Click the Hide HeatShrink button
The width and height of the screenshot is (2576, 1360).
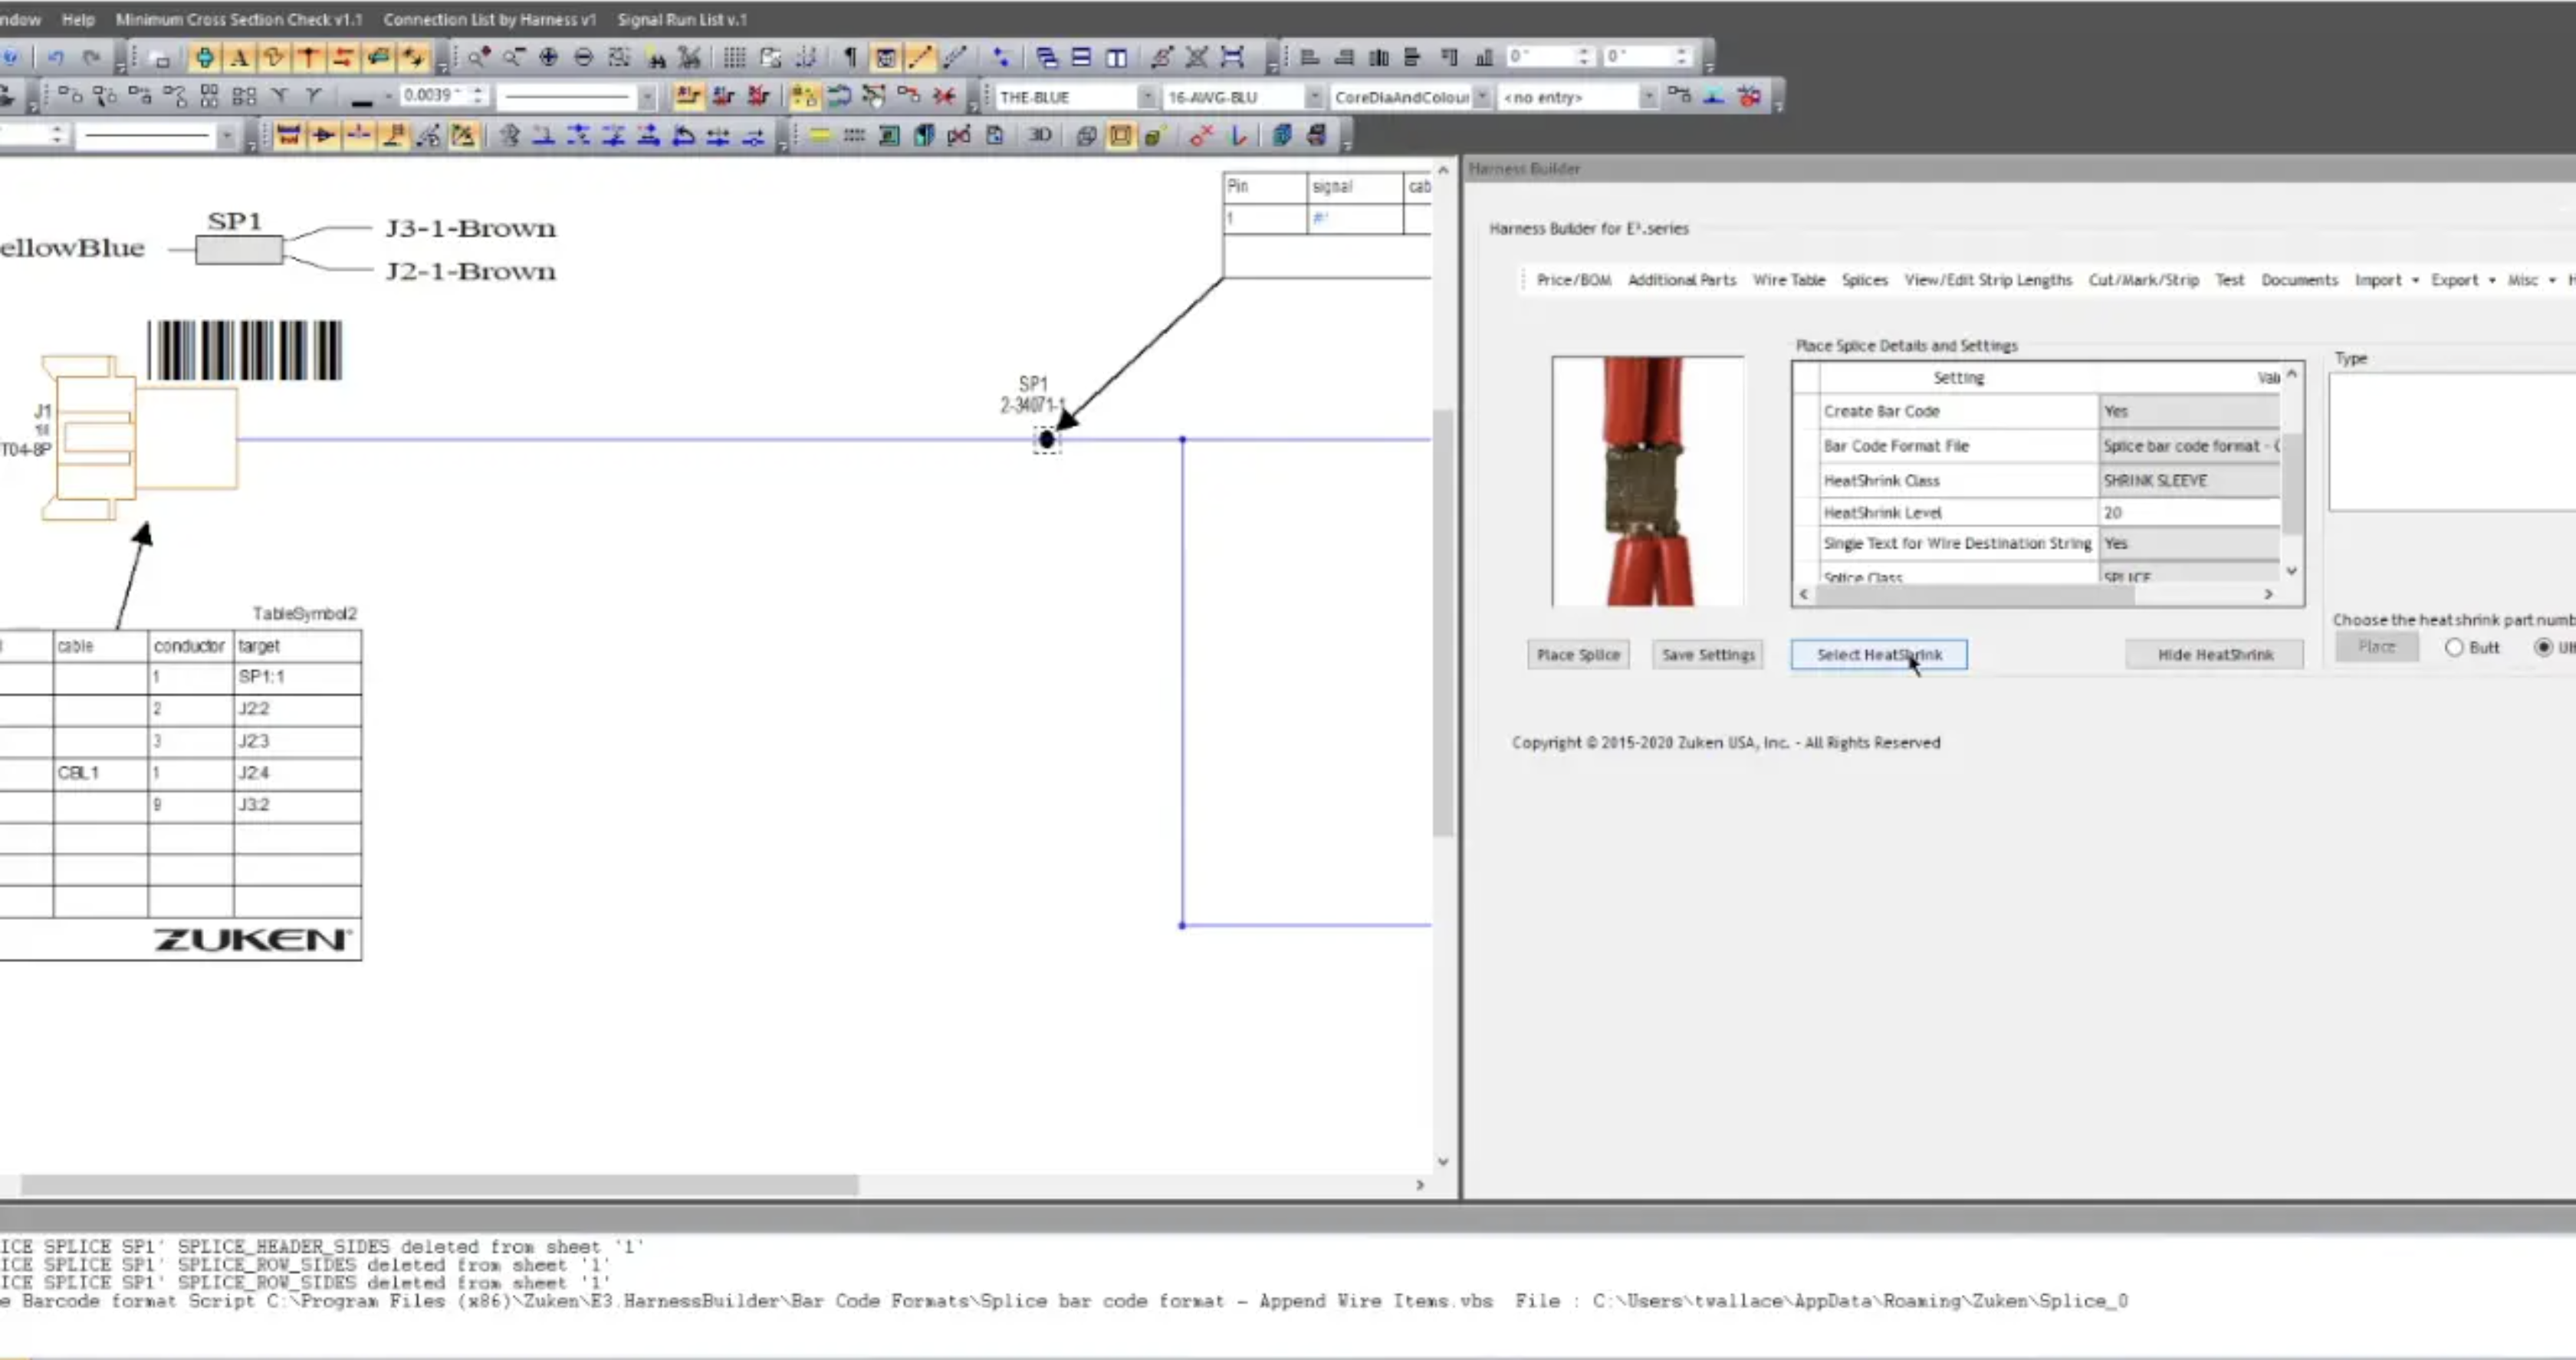point(2215,654)
